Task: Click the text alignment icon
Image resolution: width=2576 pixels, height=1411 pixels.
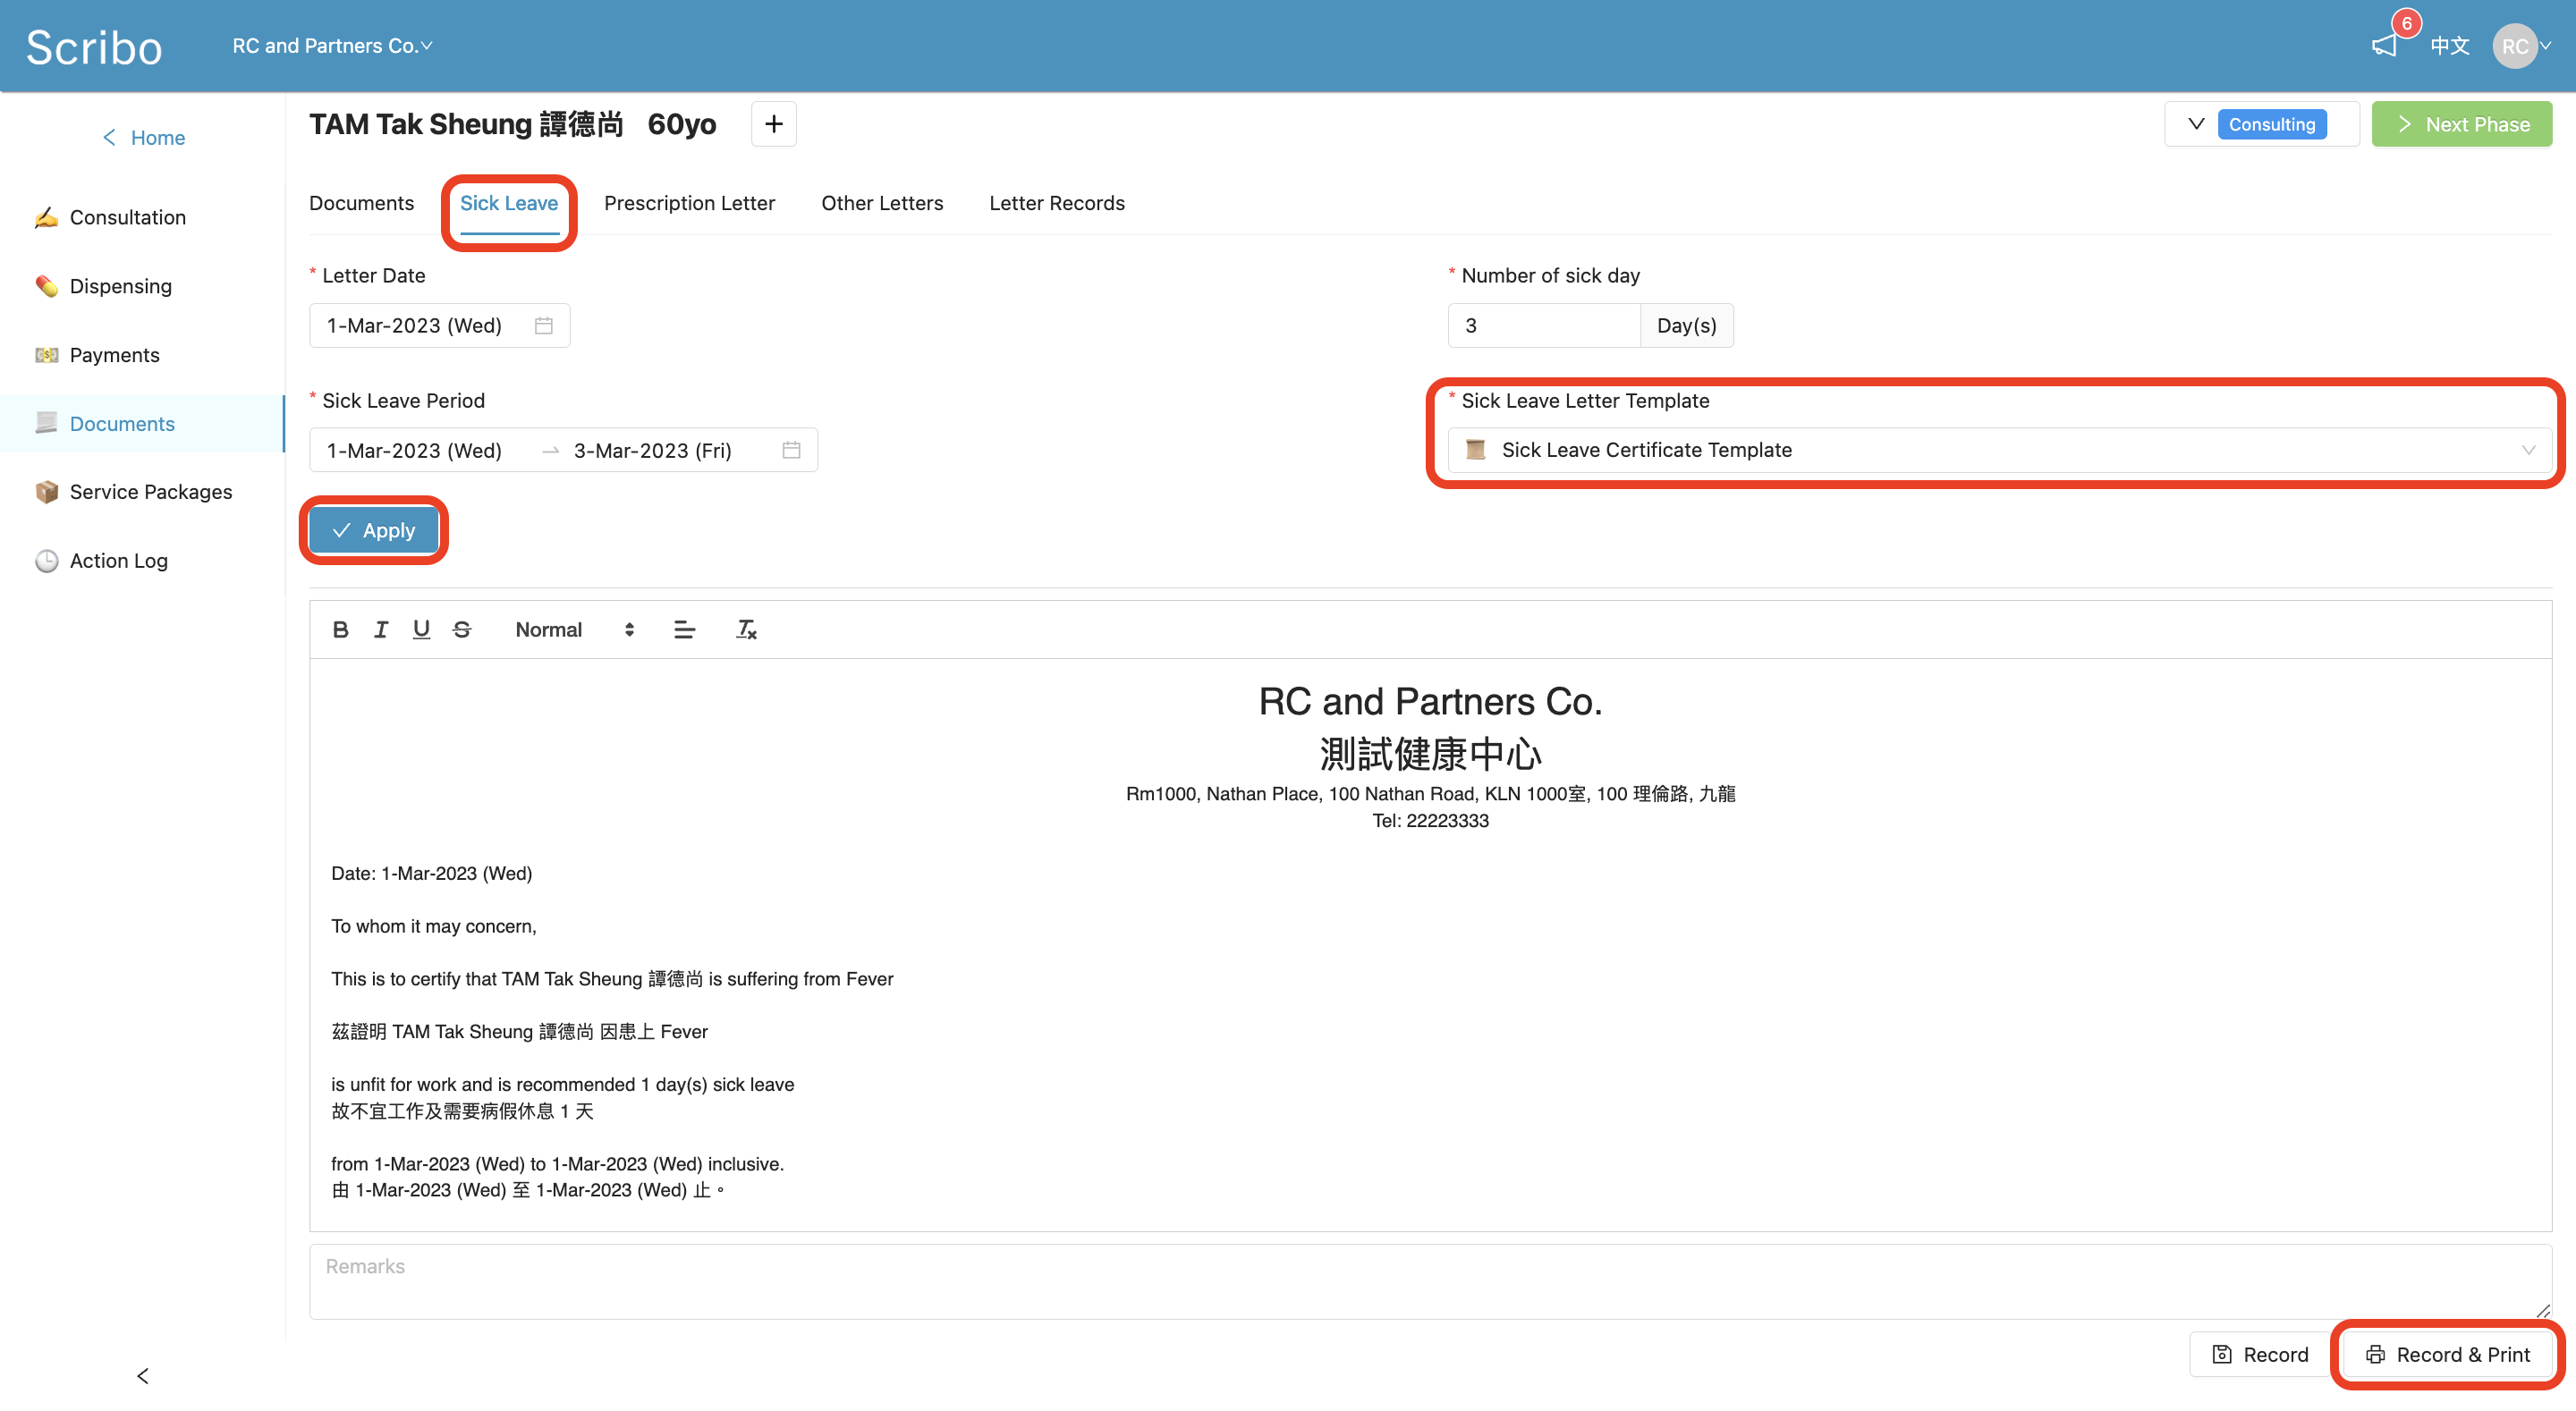Action: coord(684,629)
